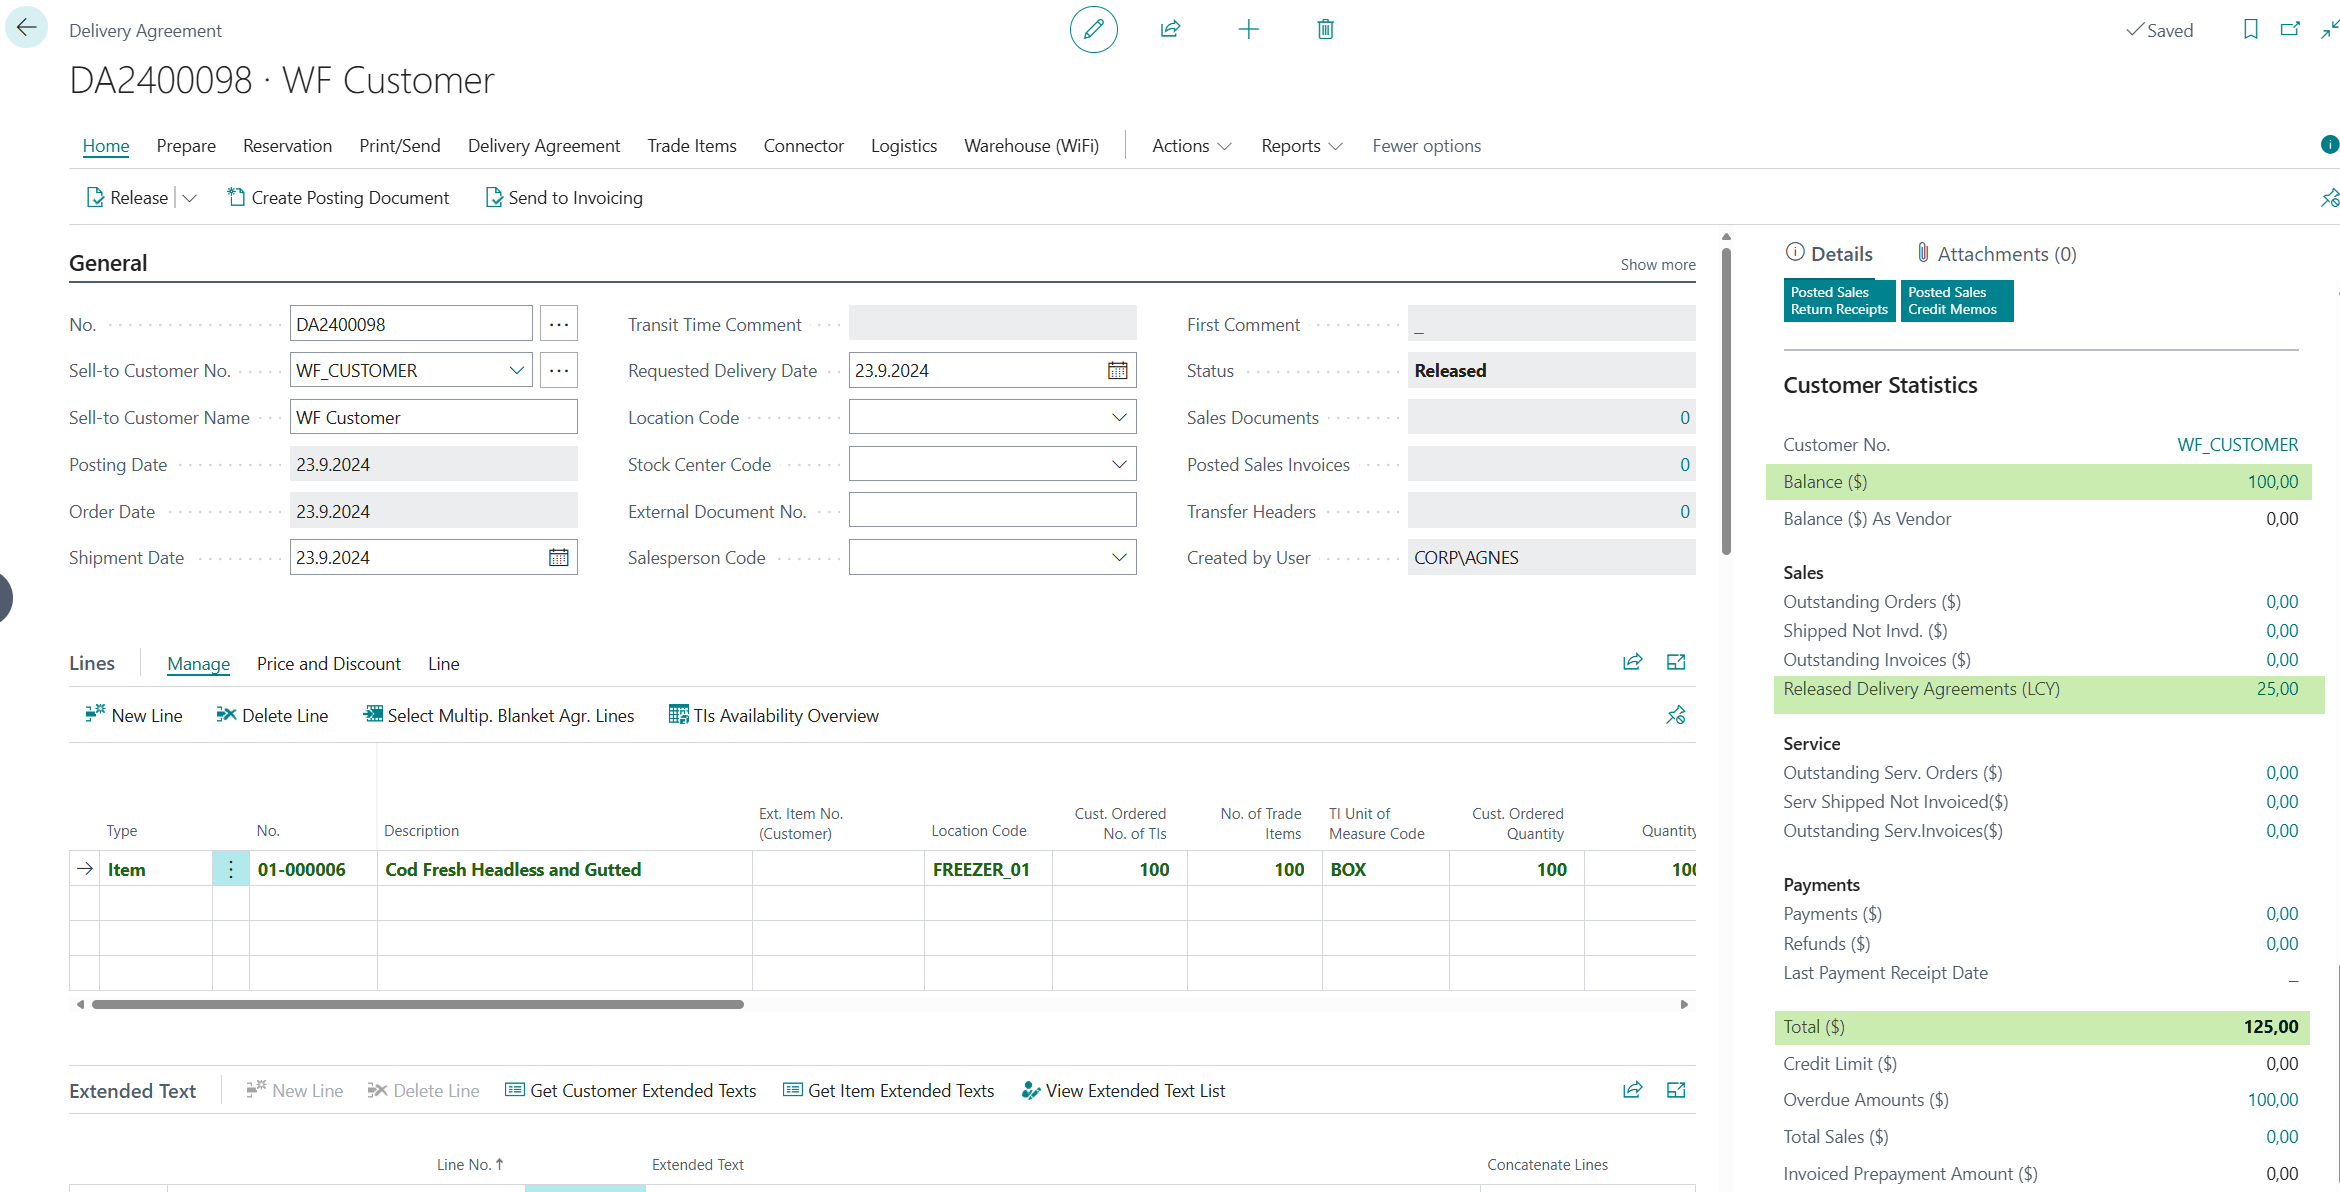
Task: Switch to the Trade Items tab
Action: (691, 146)
